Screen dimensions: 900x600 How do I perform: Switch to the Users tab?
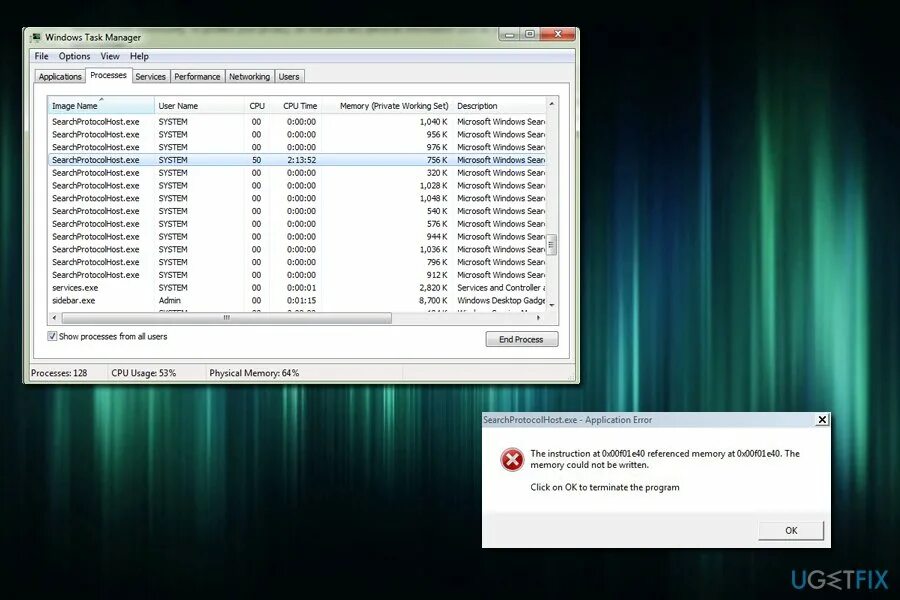click(x=289, y=76)
